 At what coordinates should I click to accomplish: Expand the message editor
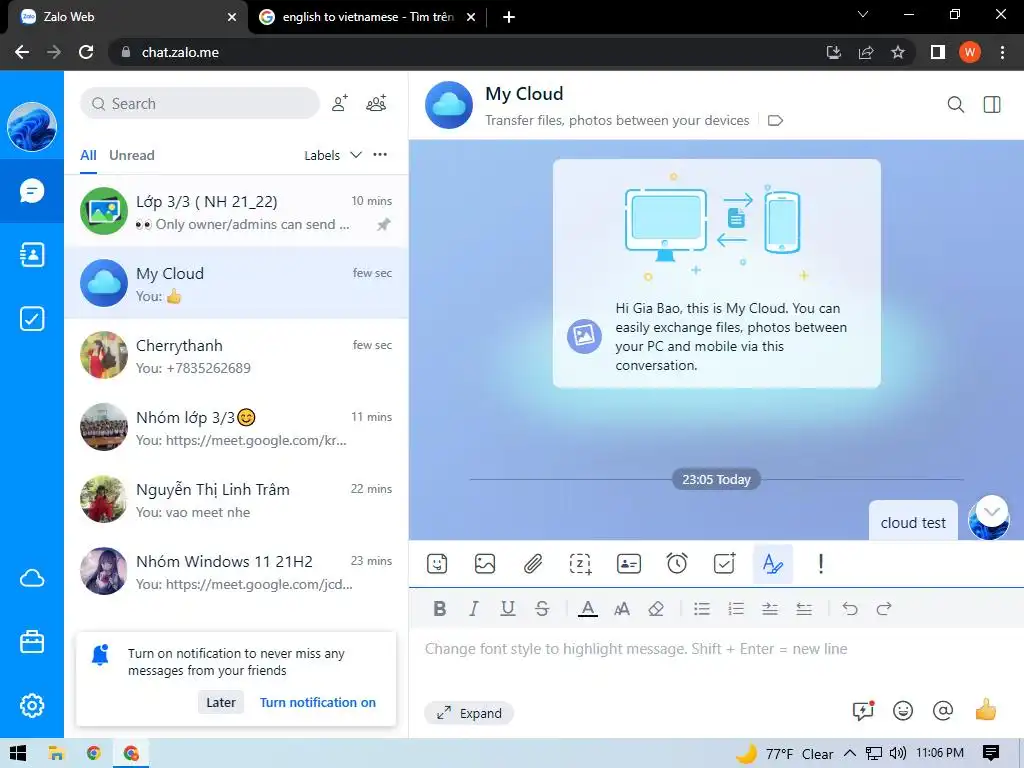(x=469, y=713)
